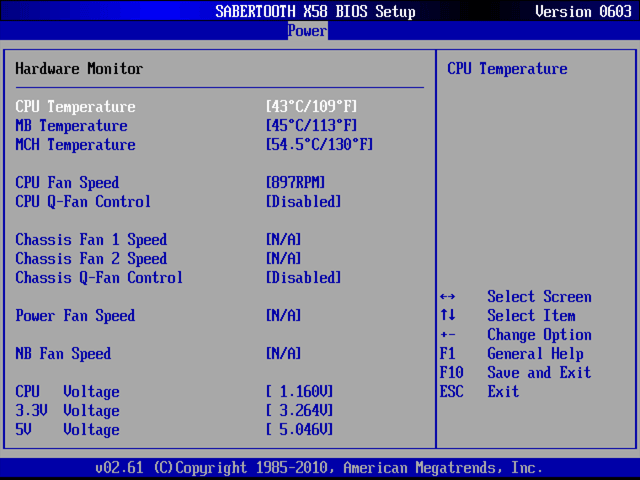Click the American Megatrends copyright footer
Viewport: 640px width, 480px height.
(319, 468)
